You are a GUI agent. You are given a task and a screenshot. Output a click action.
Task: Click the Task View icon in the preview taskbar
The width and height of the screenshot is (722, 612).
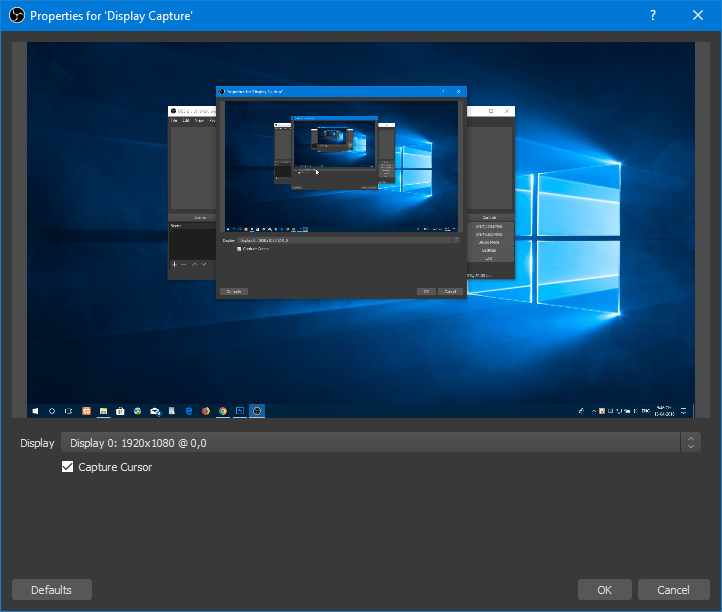pyautogui.click(x=68, y=410)
